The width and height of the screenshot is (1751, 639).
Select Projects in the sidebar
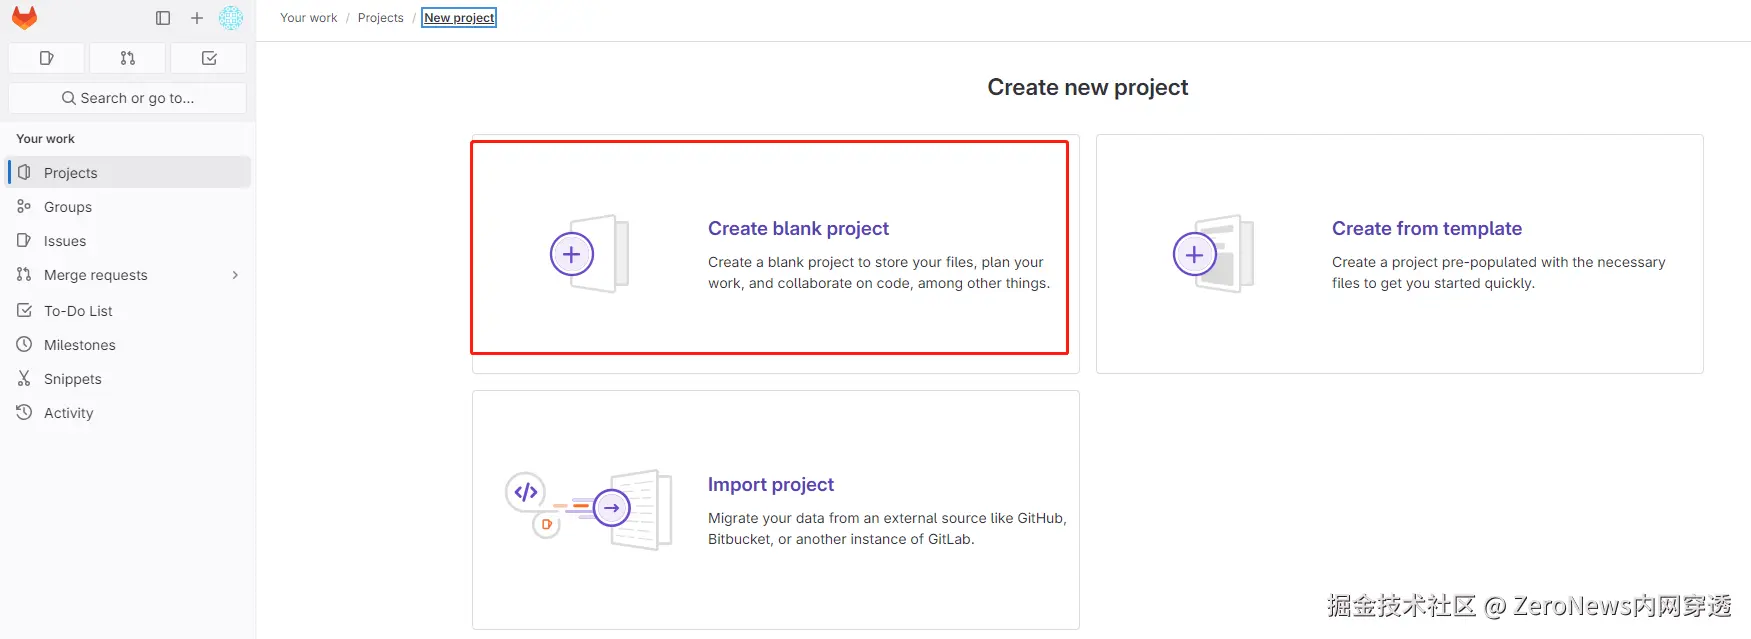(70, 173)
